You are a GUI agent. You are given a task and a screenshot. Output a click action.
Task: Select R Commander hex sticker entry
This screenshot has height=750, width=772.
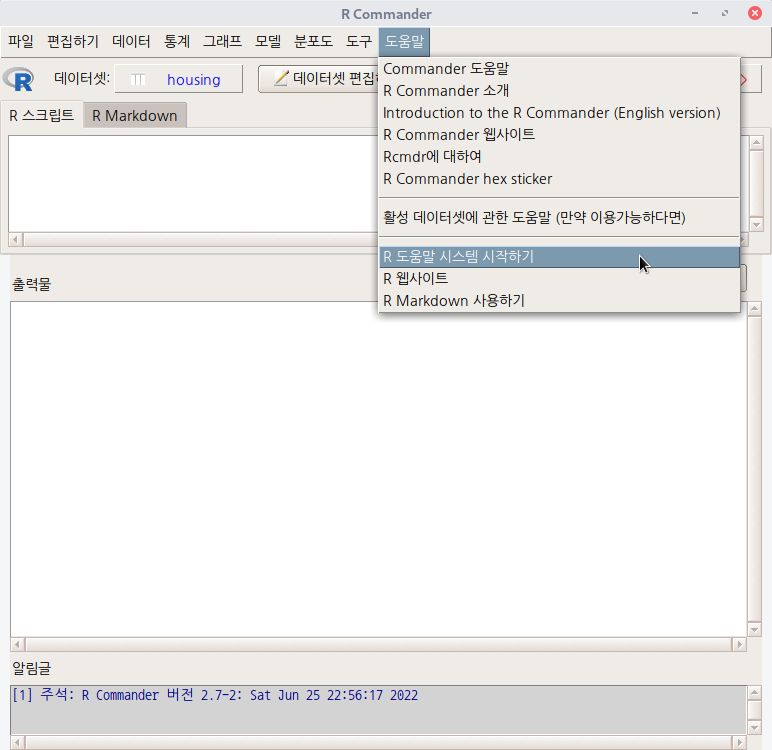tap(559, 179)
